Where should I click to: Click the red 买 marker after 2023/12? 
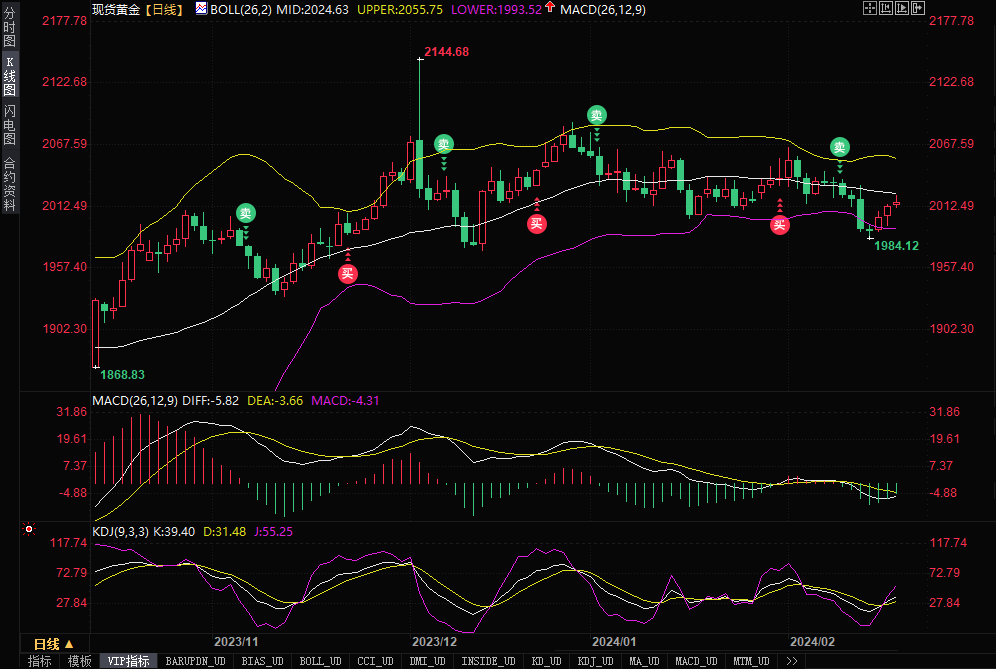pos(537,224)
